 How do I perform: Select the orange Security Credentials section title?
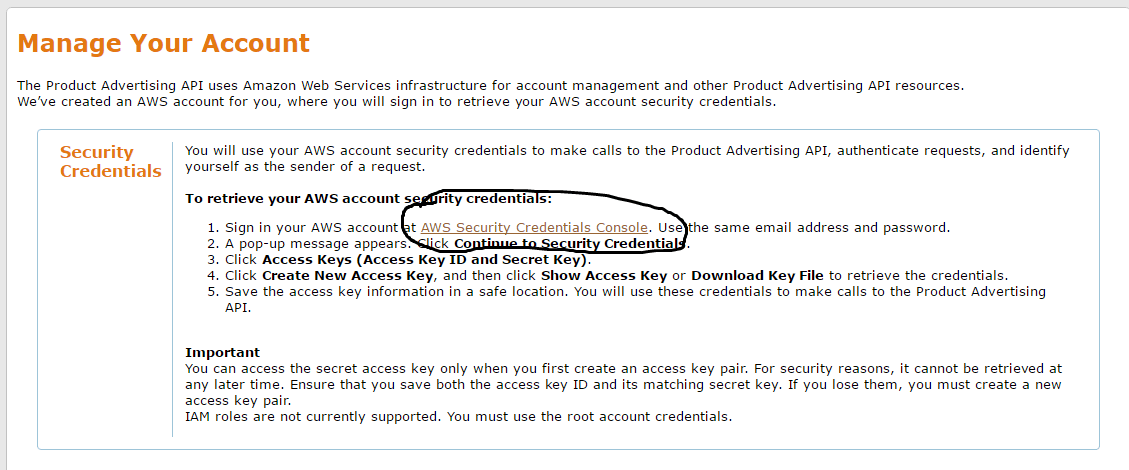[111, 162]
